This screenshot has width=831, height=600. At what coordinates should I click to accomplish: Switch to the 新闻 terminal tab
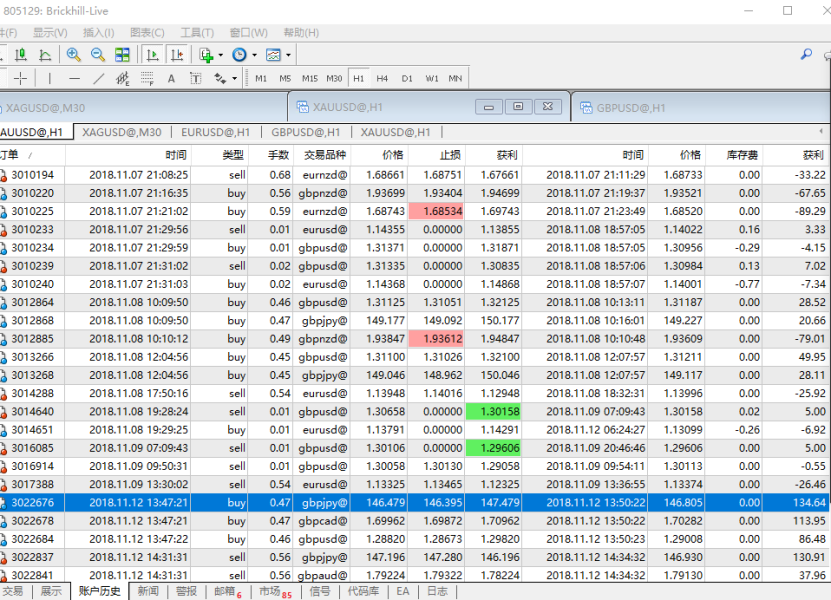pyautogui.click(x=148, y=591)
